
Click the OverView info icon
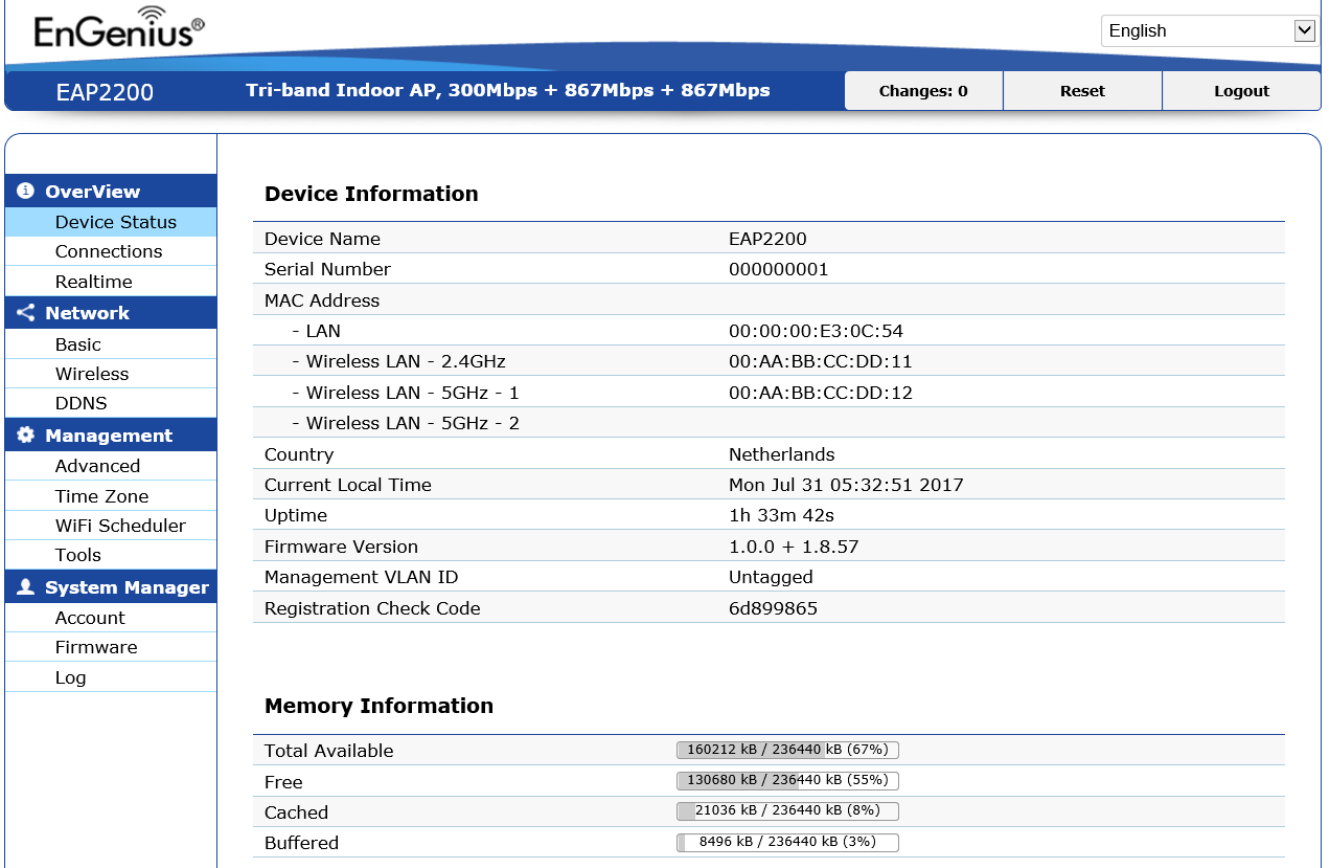[x=26, y=191]
